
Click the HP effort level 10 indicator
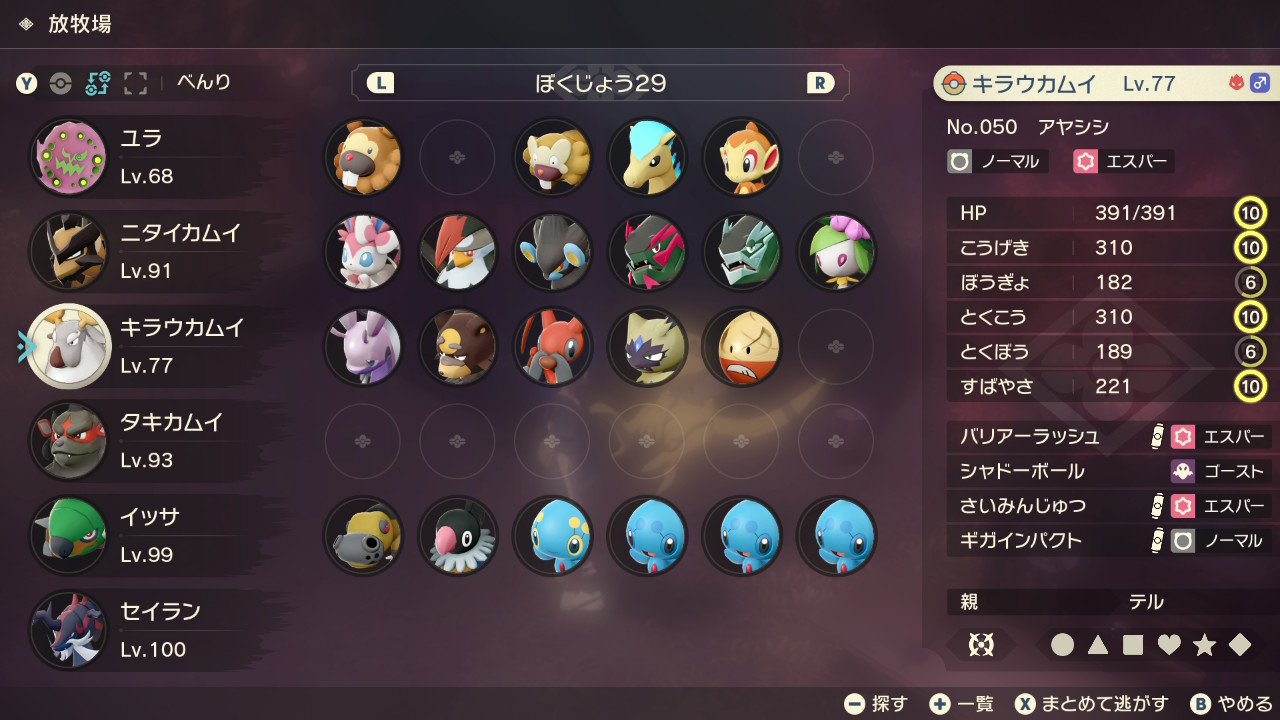coord(1250,213)
